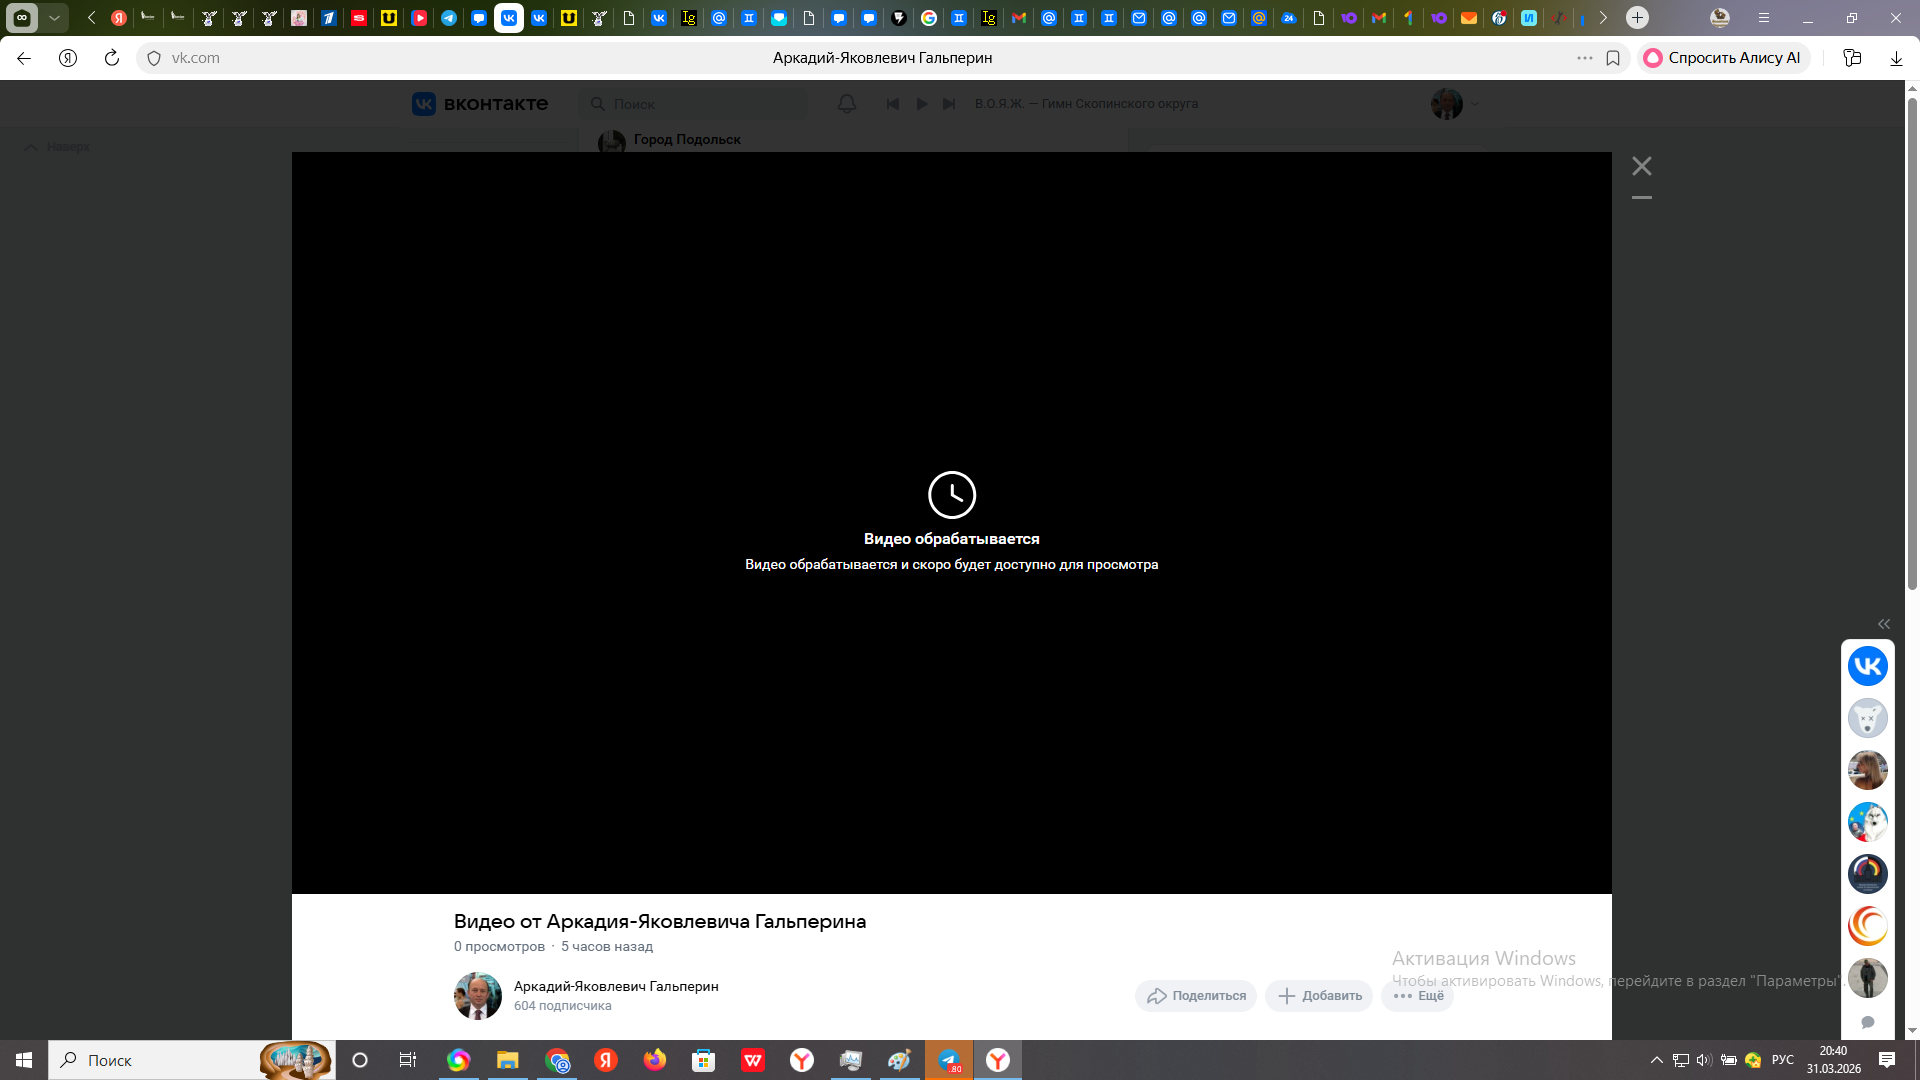Minimize the video player to mini view
This screenshot has width=1920, height=1080.
click(1641, 198)
